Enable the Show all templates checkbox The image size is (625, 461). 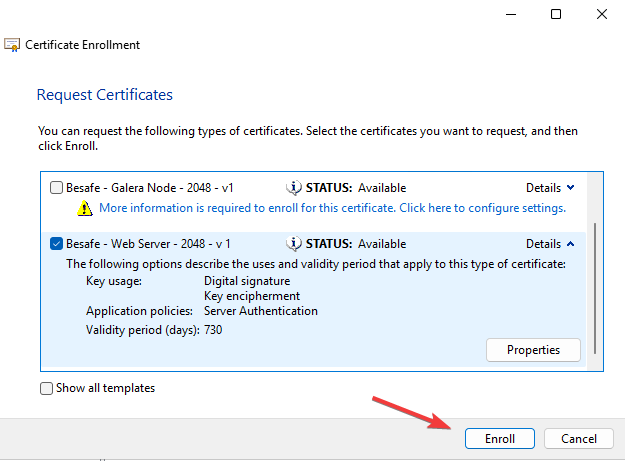pos(46,388)
